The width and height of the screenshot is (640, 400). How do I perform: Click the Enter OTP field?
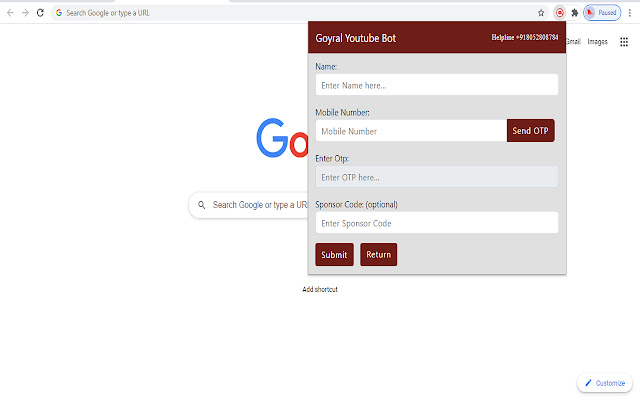pyautogui.click(x=437, y=177)
